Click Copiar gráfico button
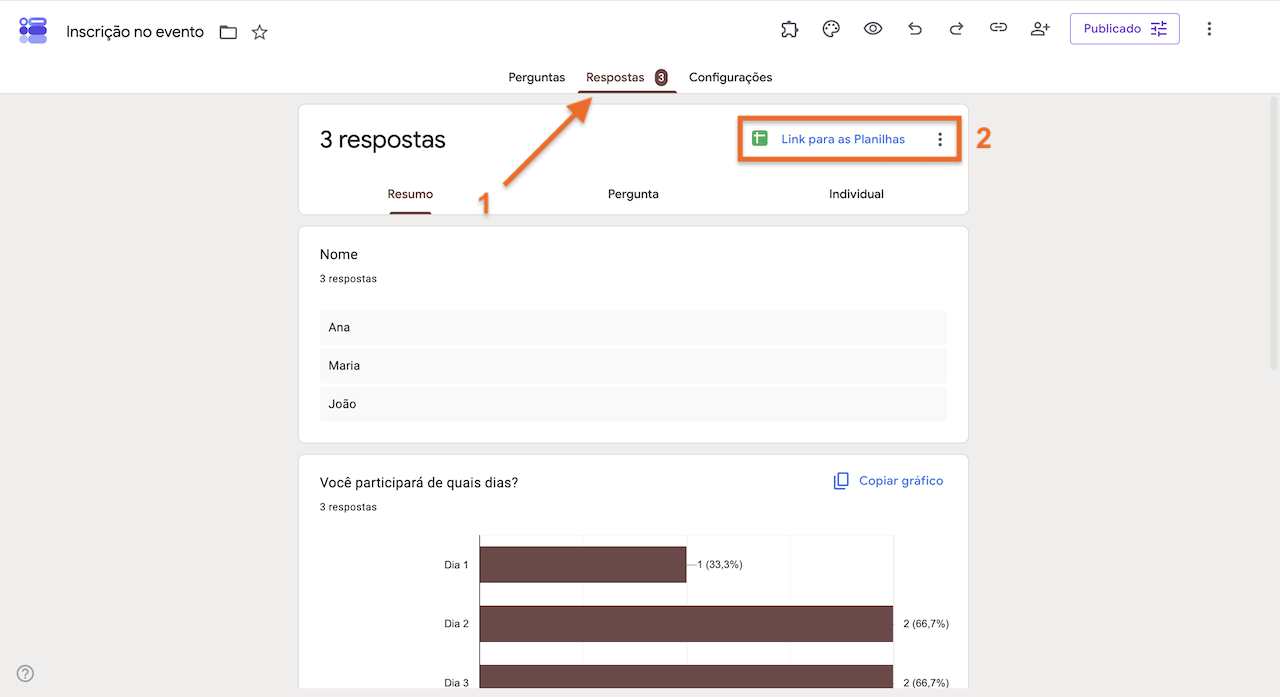Image resolution: width=1280 pixels, height=697 pixels. [x=888, y=481]
